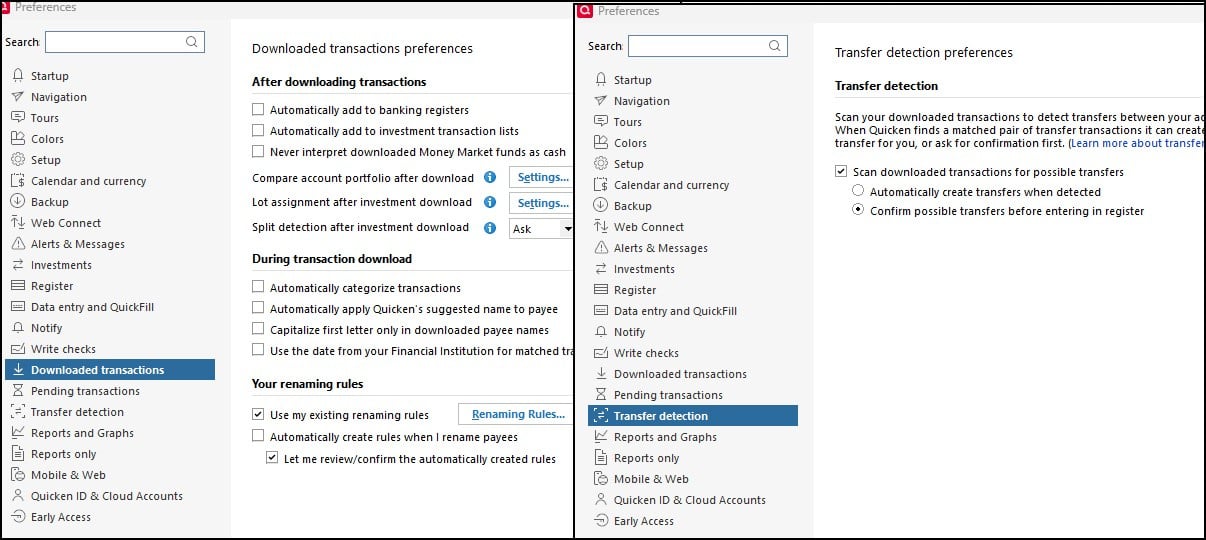Viewport: 1206px width, 540px height.
Task: Uncheck Scan downloaded transactions for possible transfers
Action: (841, 172)
